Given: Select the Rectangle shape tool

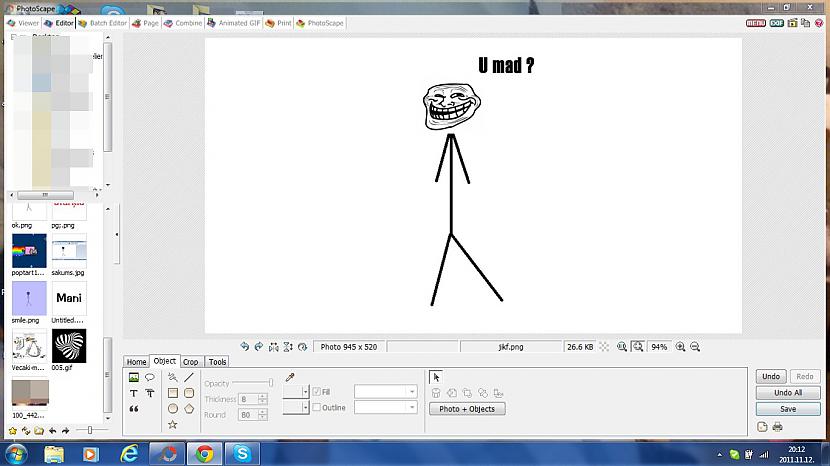Looking at the screenshot, I should coord(173,393).
